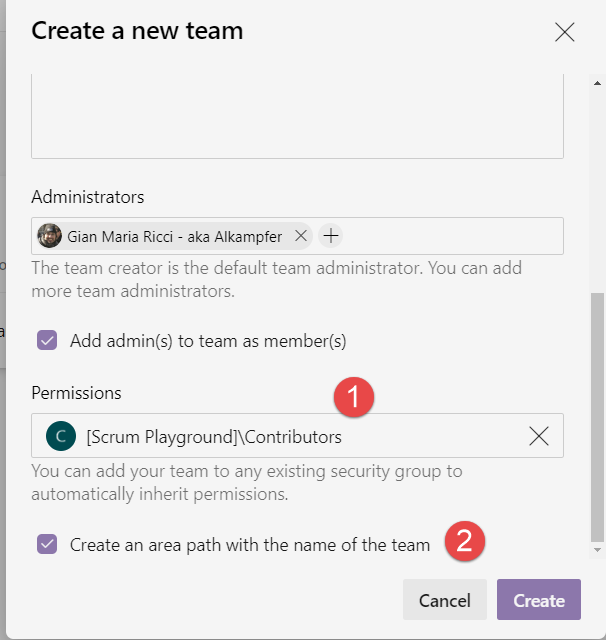Click the green C Contributors group icon
Image resolution: width=606 pixels, height=640 pixels.
[59, 437]
